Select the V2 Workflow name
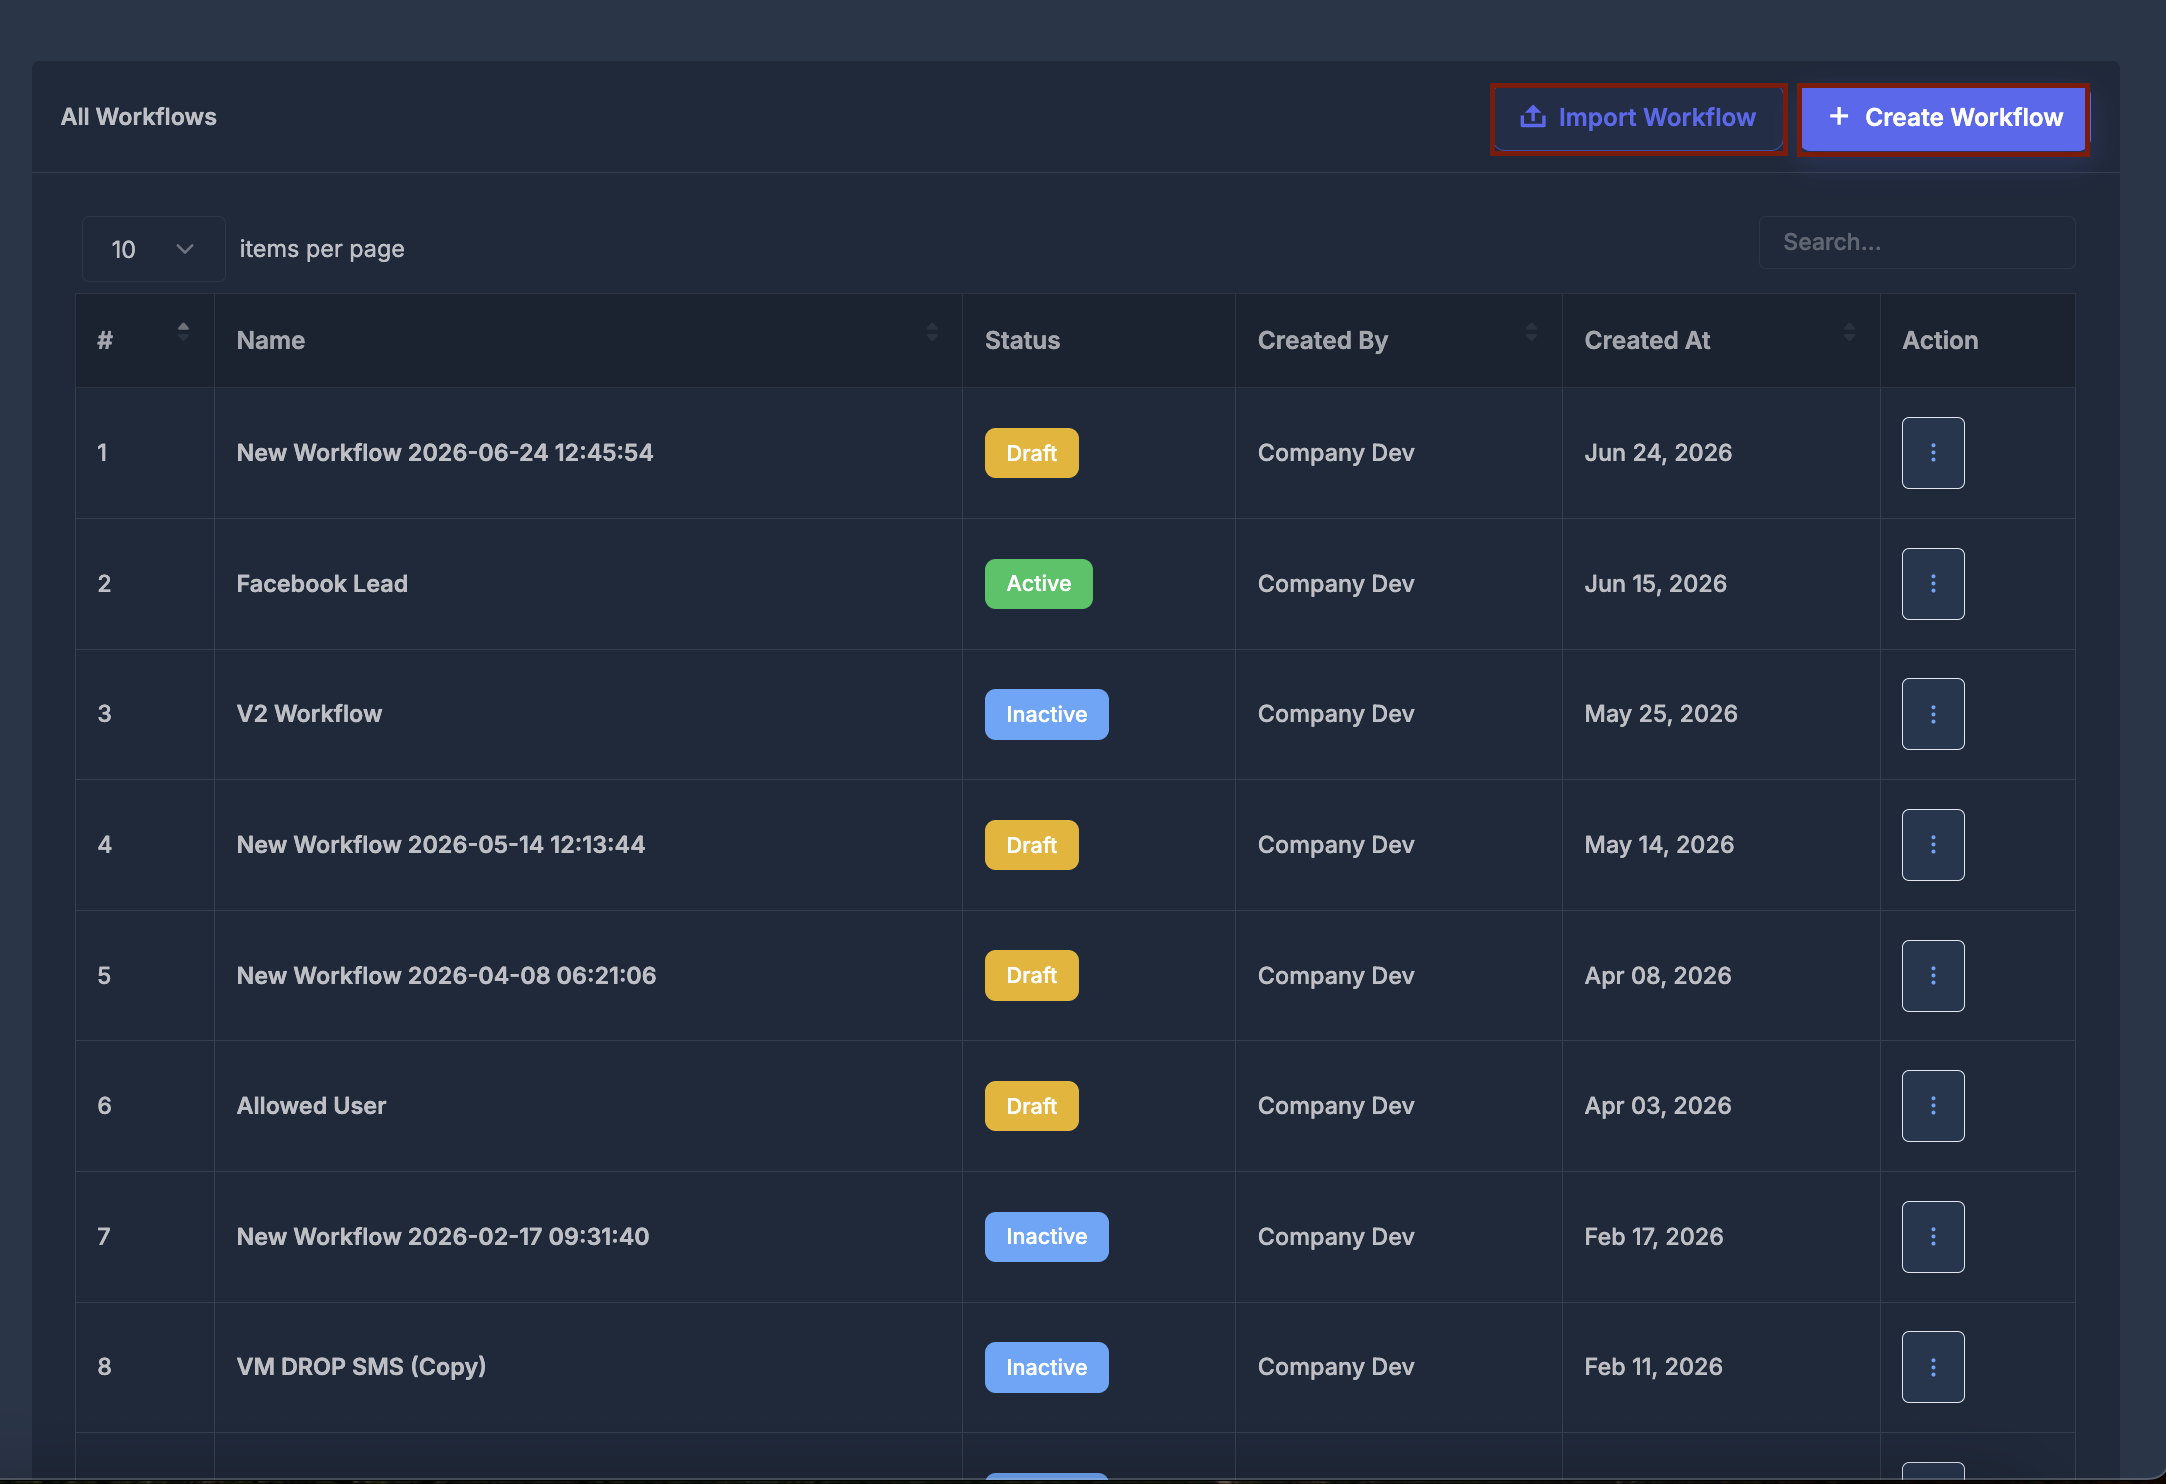The width and height of the screenshot is (2166, 1484). pos(309,714)
